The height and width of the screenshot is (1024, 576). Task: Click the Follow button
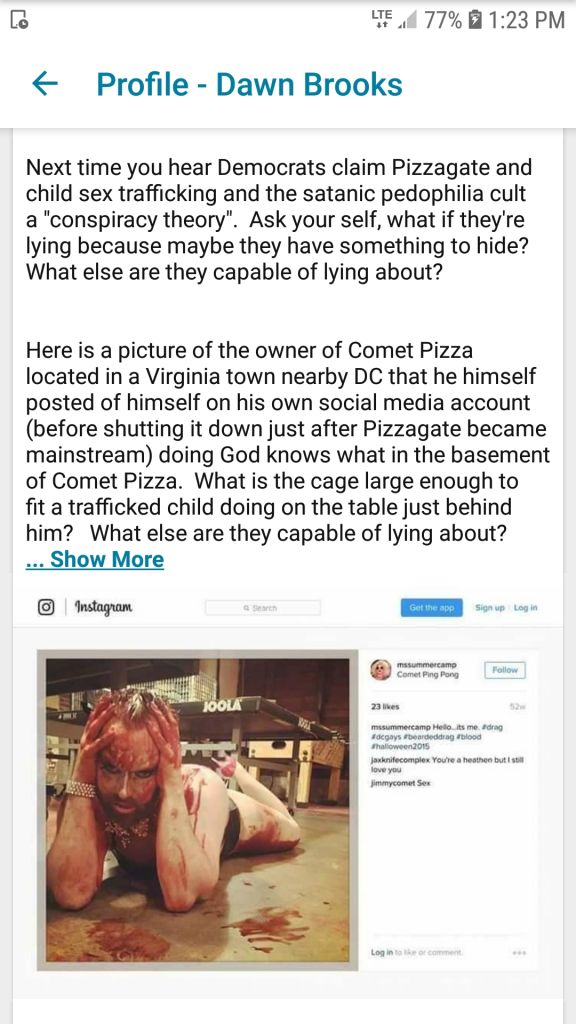(x=505, y=669)
